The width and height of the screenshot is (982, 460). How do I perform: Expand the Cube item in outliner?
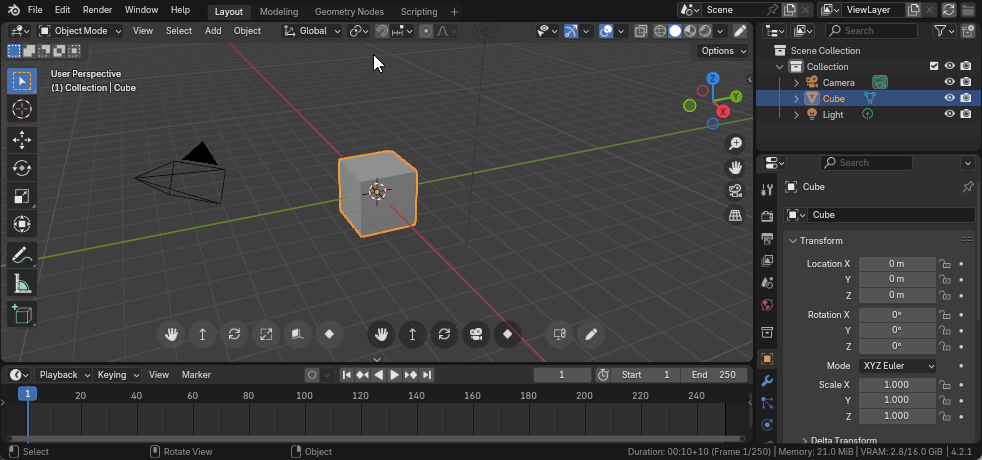[796, 98]
